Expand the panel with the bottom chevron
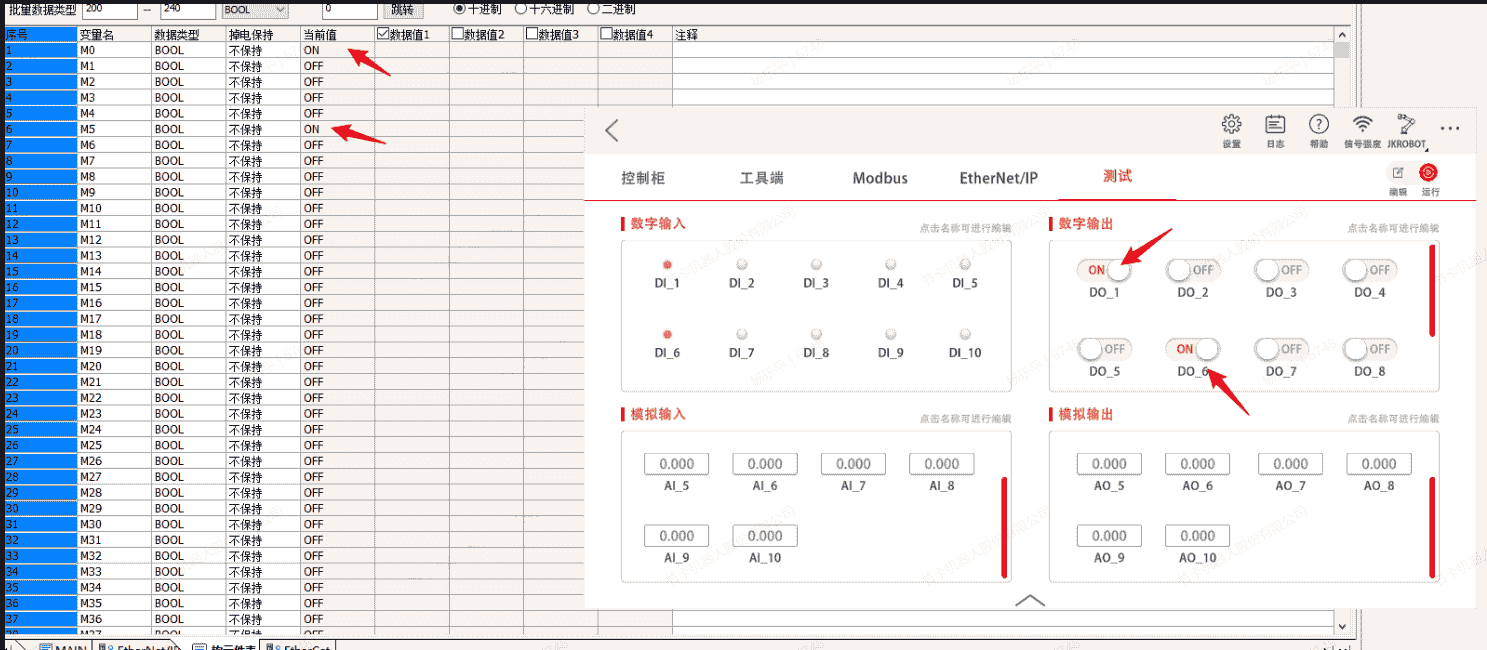This screenshot has height=650, width=1487. [x=1029, y=600]
